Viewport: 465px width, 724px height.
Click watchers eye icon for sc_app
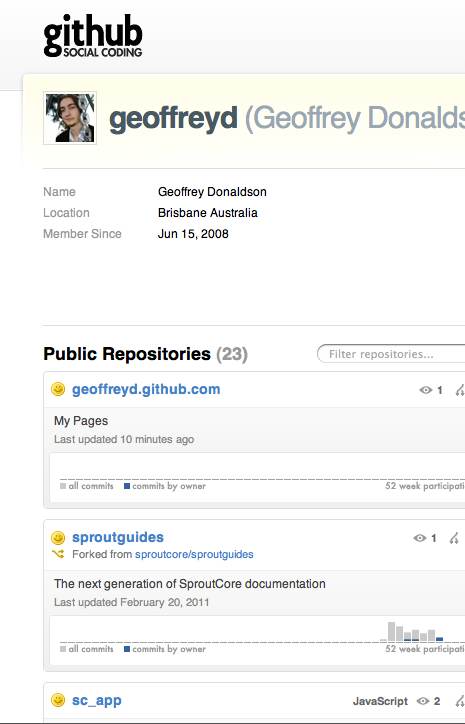pos(423,701)
